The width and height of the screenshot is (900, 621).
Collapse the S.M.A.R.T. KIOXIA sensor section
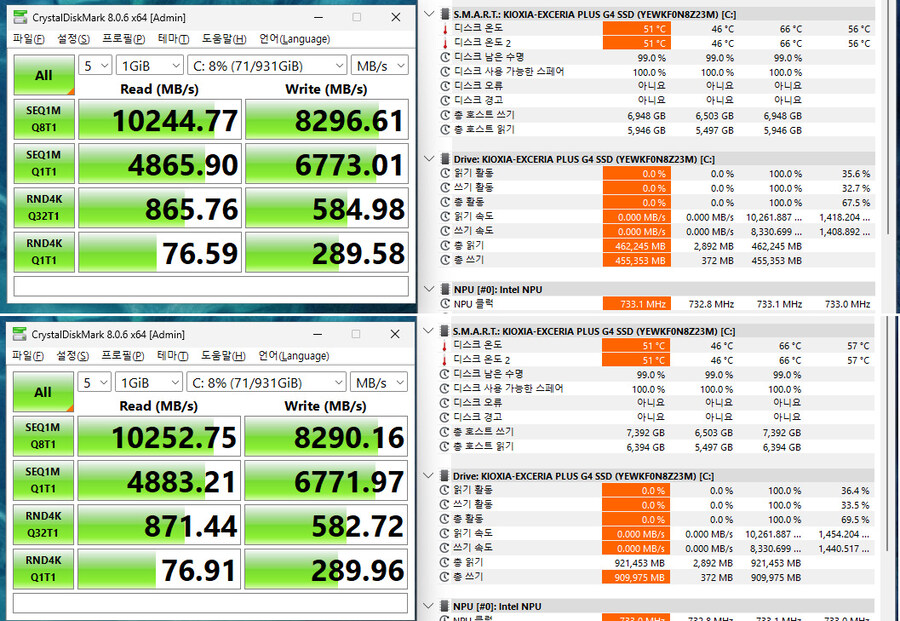429,14
